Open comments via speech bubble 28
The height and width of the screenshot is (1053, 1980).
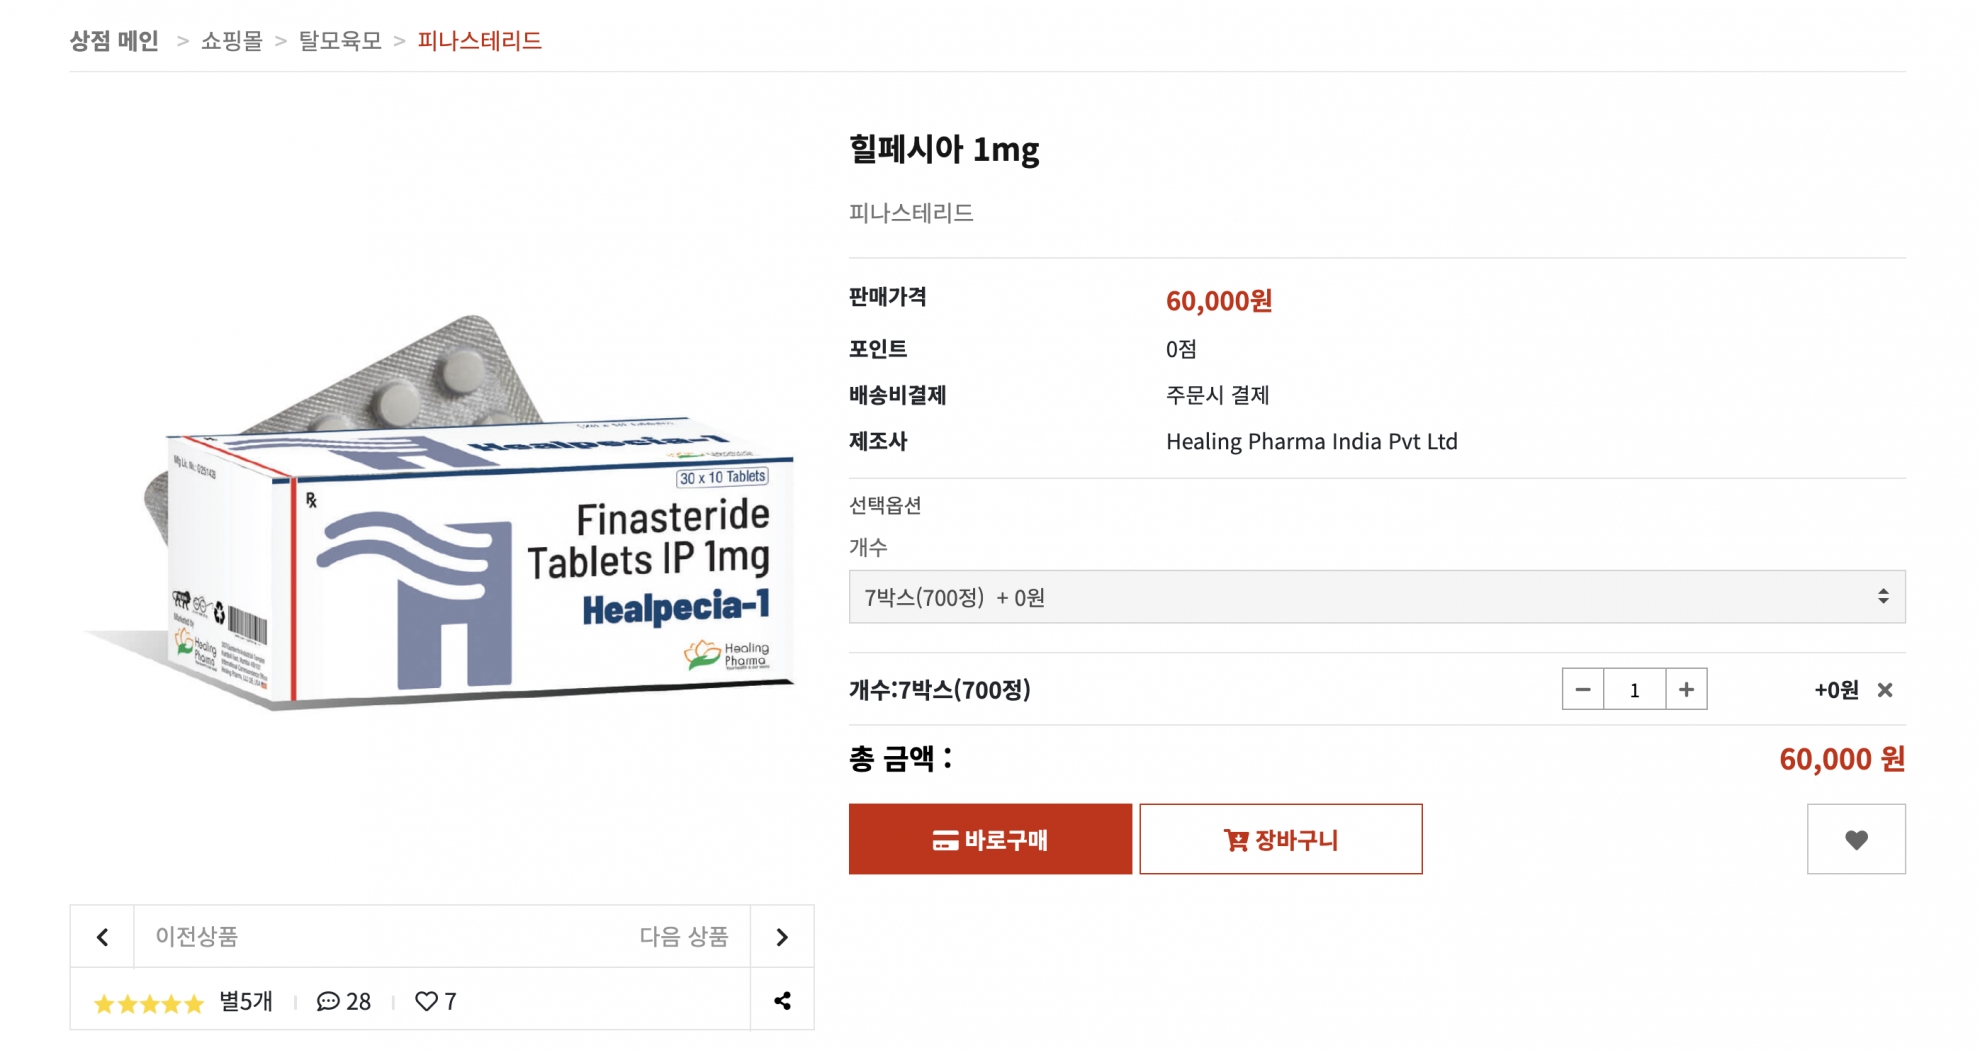[343, 1001]
